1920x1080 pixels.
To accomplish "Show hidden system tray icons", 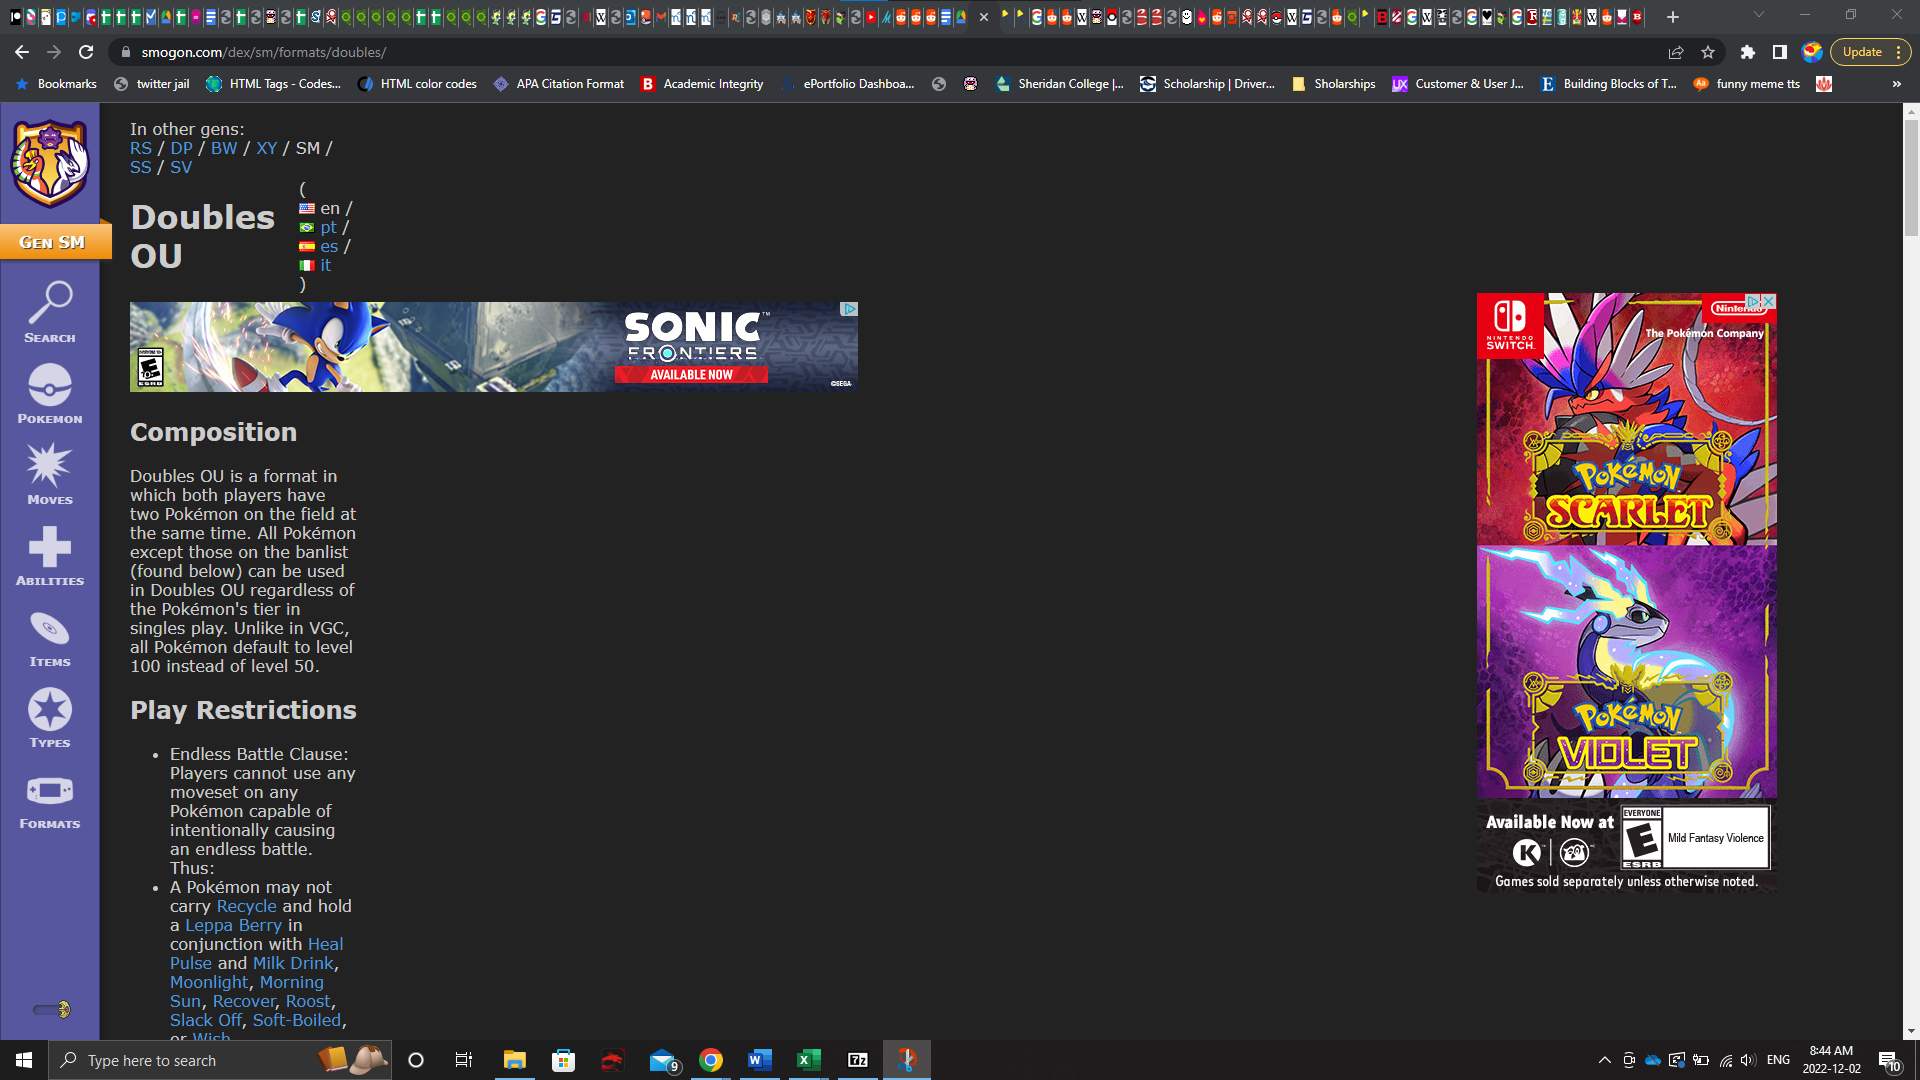I will [x=1605, y=1060].
